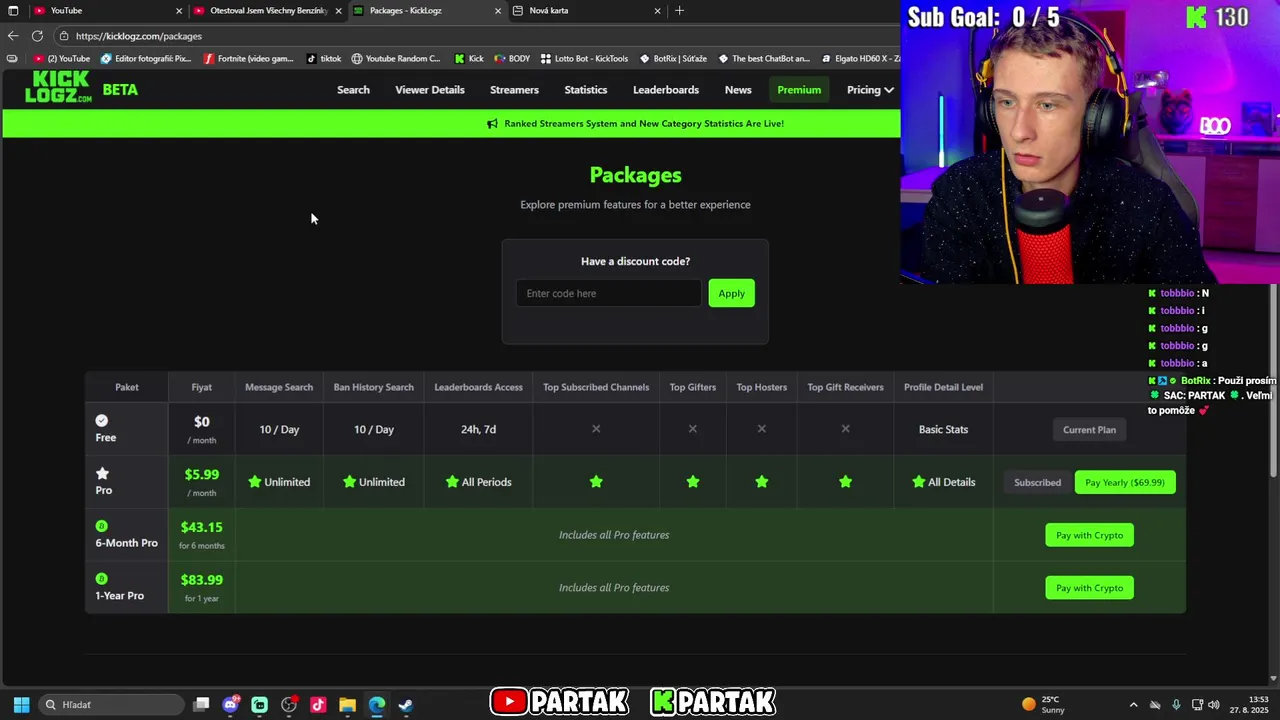Open Editor fotografií Pix bookmark

(x=145, y=59)
